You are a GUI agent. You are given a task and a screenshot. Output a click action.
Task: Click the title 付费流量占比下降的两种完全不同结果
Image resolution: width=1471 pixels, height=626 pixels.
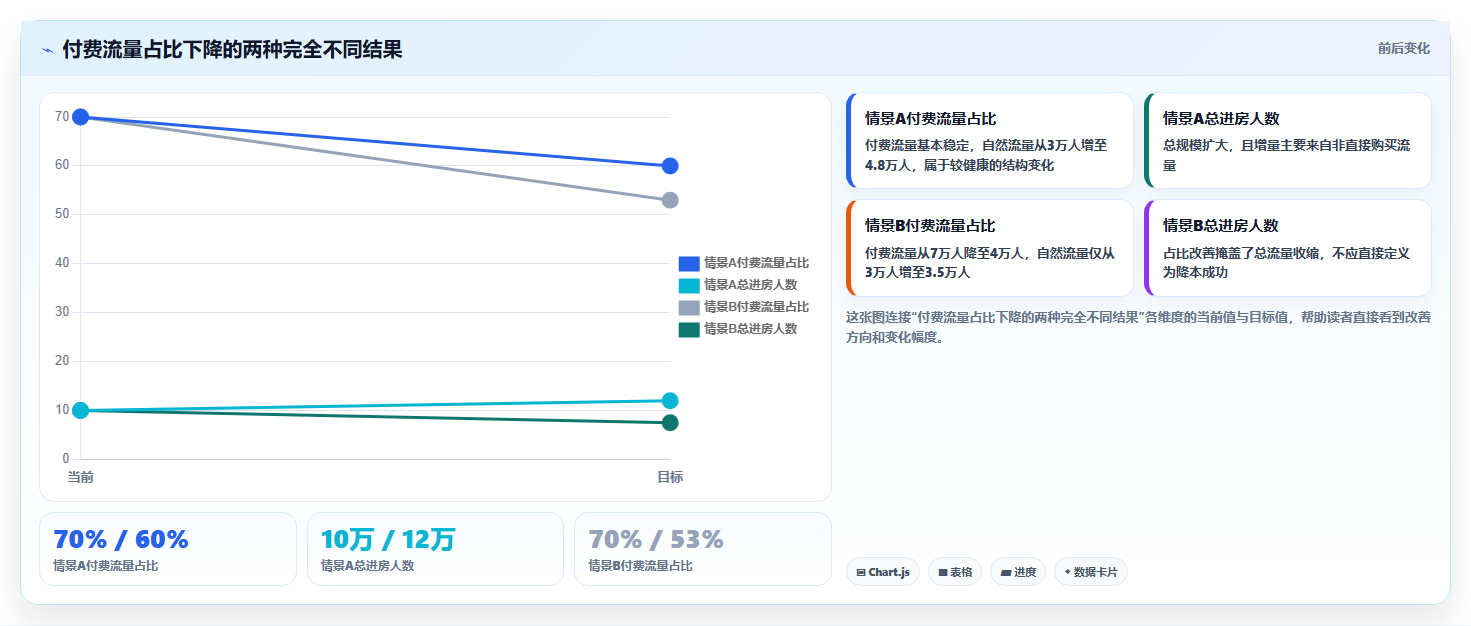[232, 49]
